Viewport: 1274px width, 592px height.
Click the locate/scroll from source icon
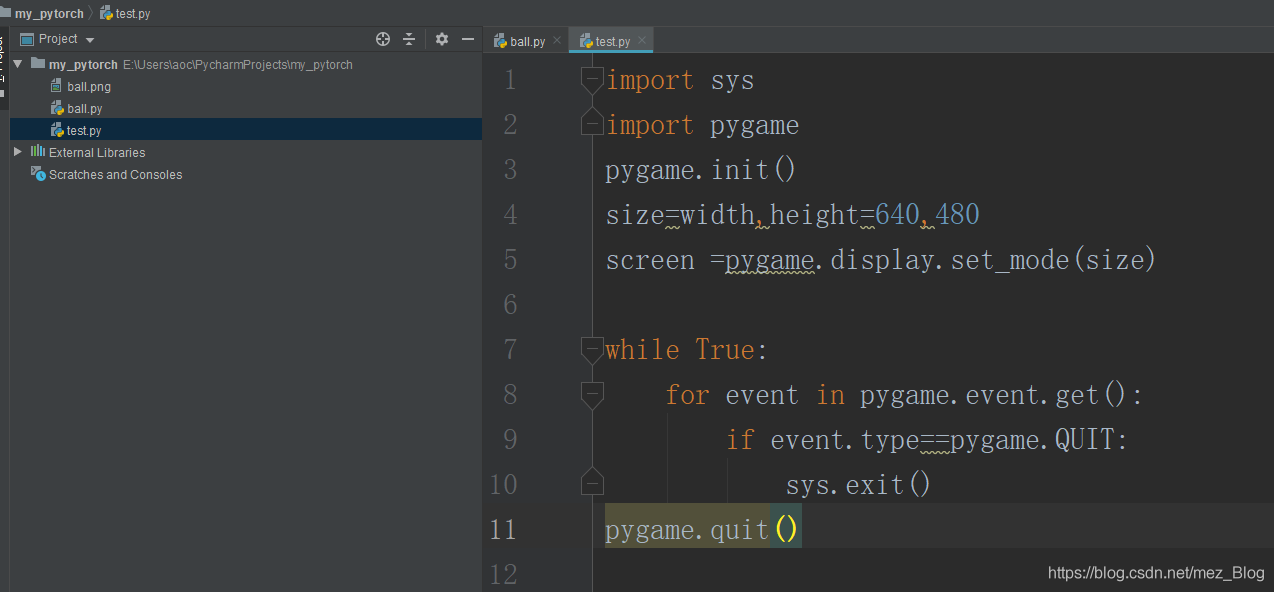382,39
